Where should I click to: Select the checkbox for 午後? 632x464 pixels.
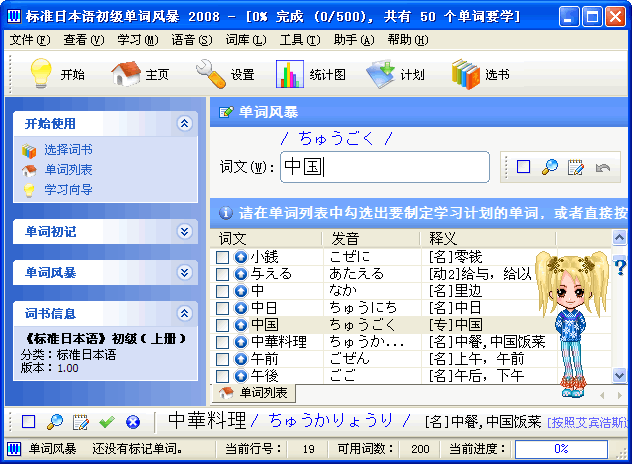tap(223, 376)
